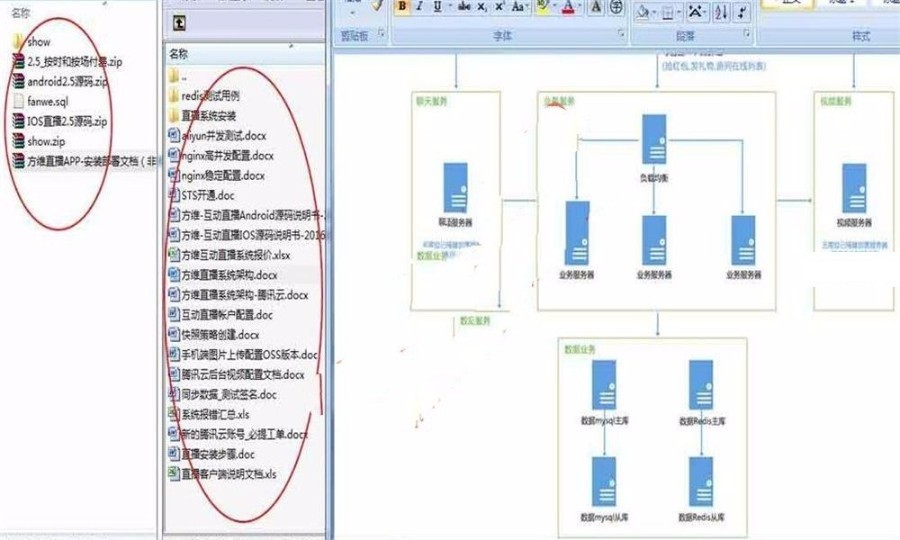The height and width of the screenshot is (540, 900).
Task: Sort by 名称 header in the left pane
Action: pyautogui.click(x=21, y=13)
